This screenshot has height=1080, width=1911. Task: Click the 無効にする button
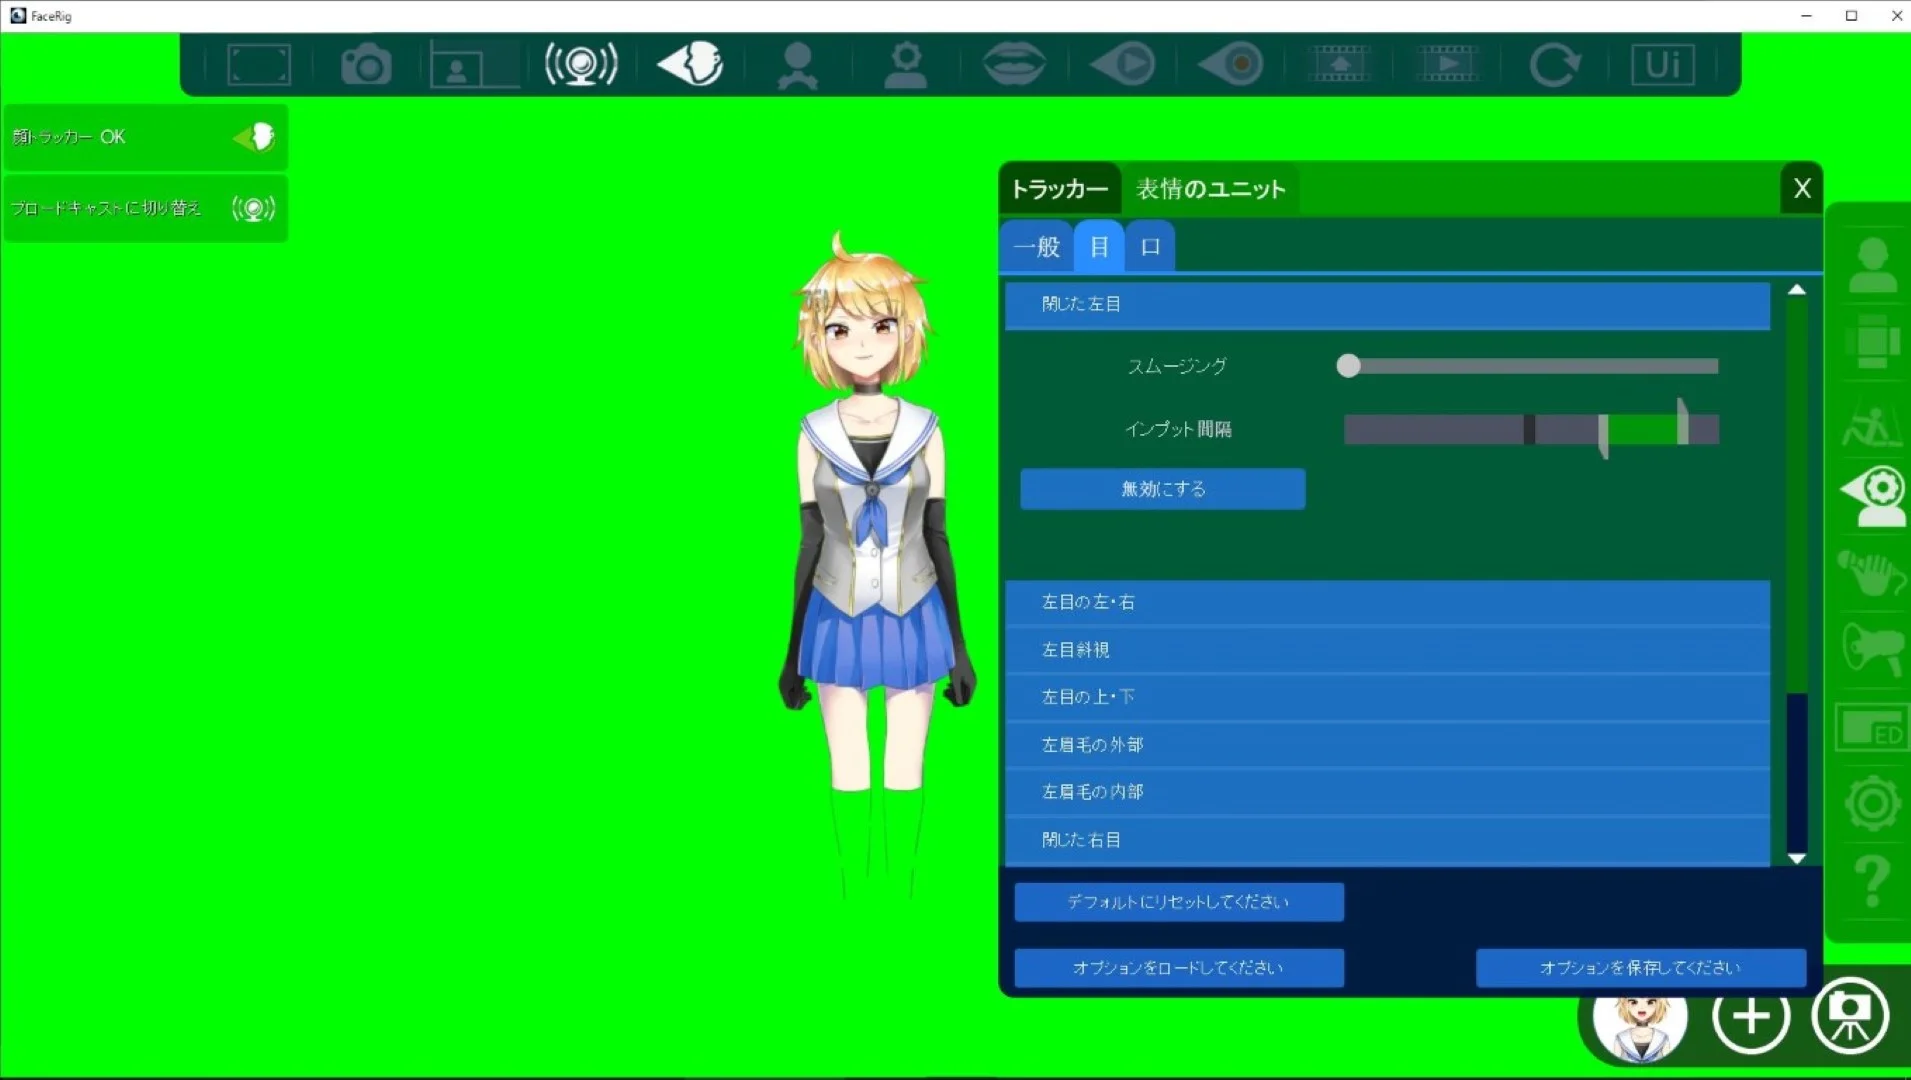[x=1161, y=489]
